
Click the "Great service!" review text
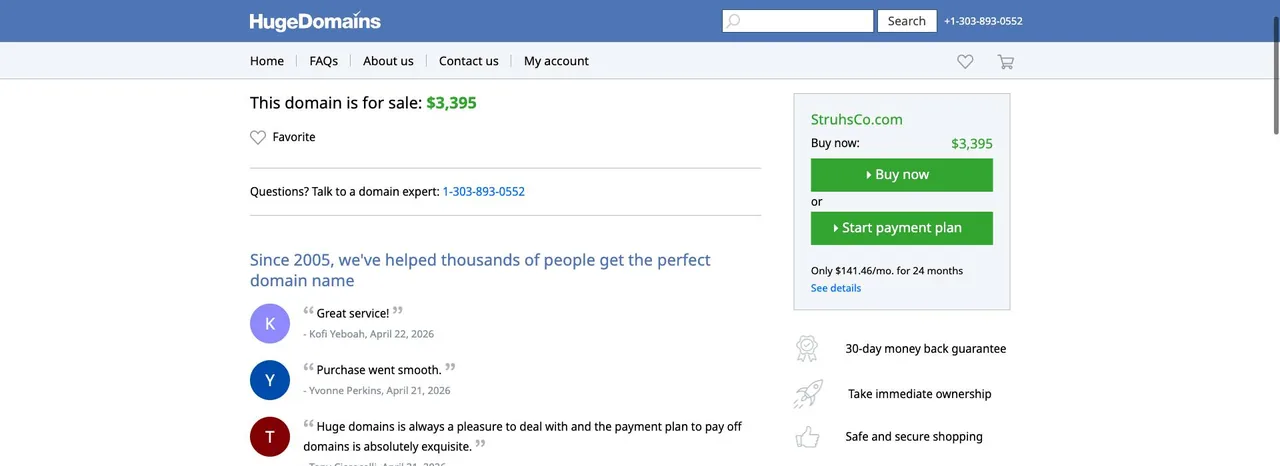point(353,313)
